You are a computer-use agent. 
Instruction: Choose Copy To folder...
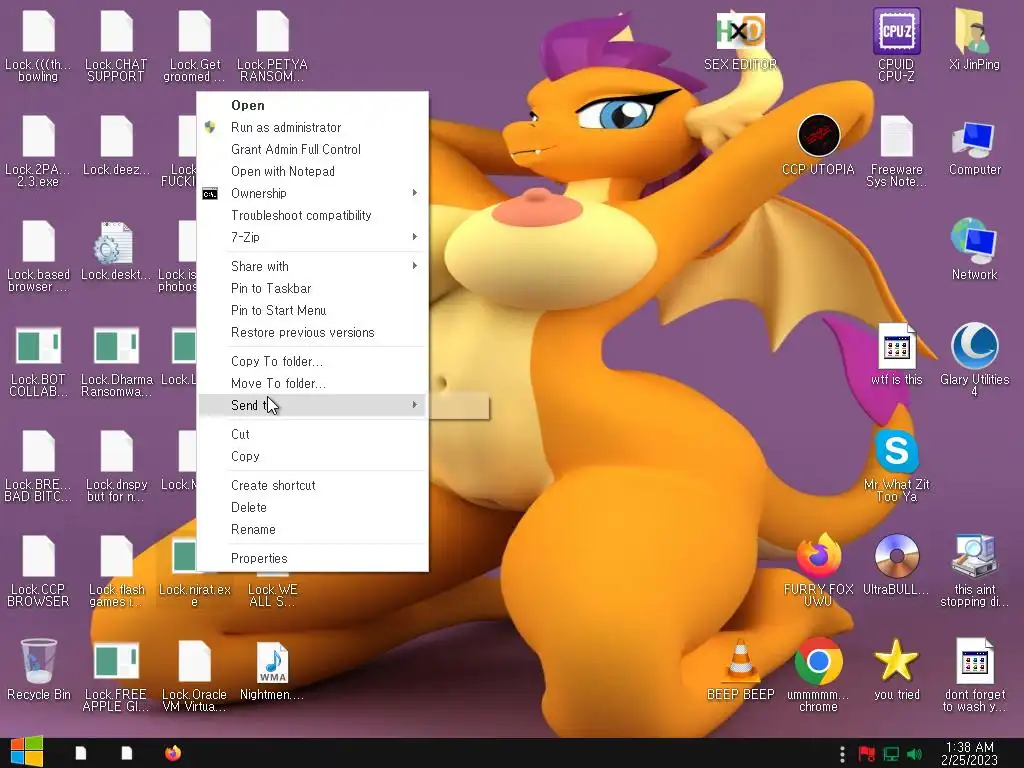[312, 362]
